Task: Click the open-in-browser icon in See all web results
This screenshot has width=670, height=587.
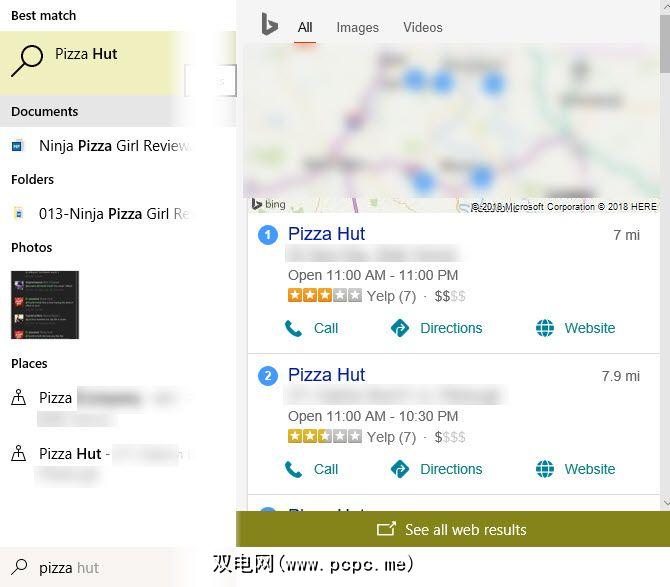Action: (x=386, y=529)
